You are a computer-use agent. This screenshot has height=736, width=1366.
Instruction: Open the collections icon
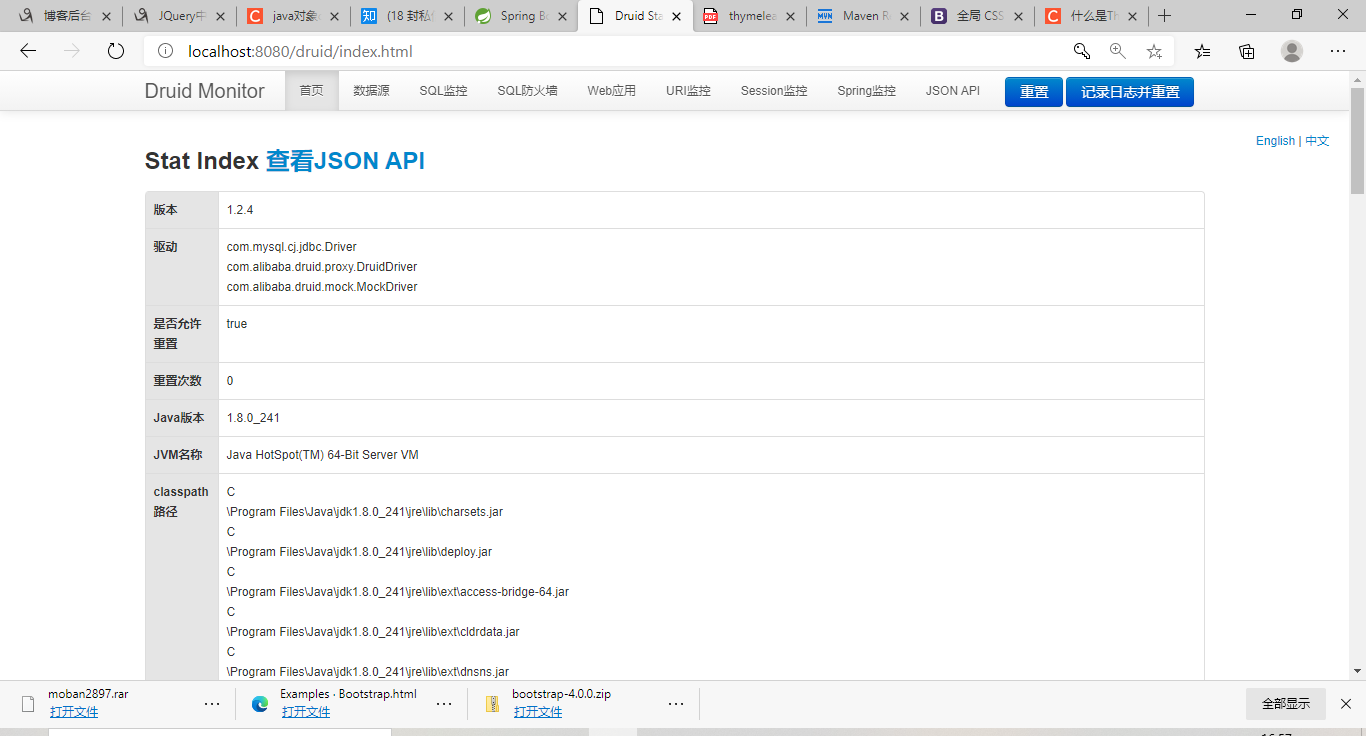pos(1246,51)
